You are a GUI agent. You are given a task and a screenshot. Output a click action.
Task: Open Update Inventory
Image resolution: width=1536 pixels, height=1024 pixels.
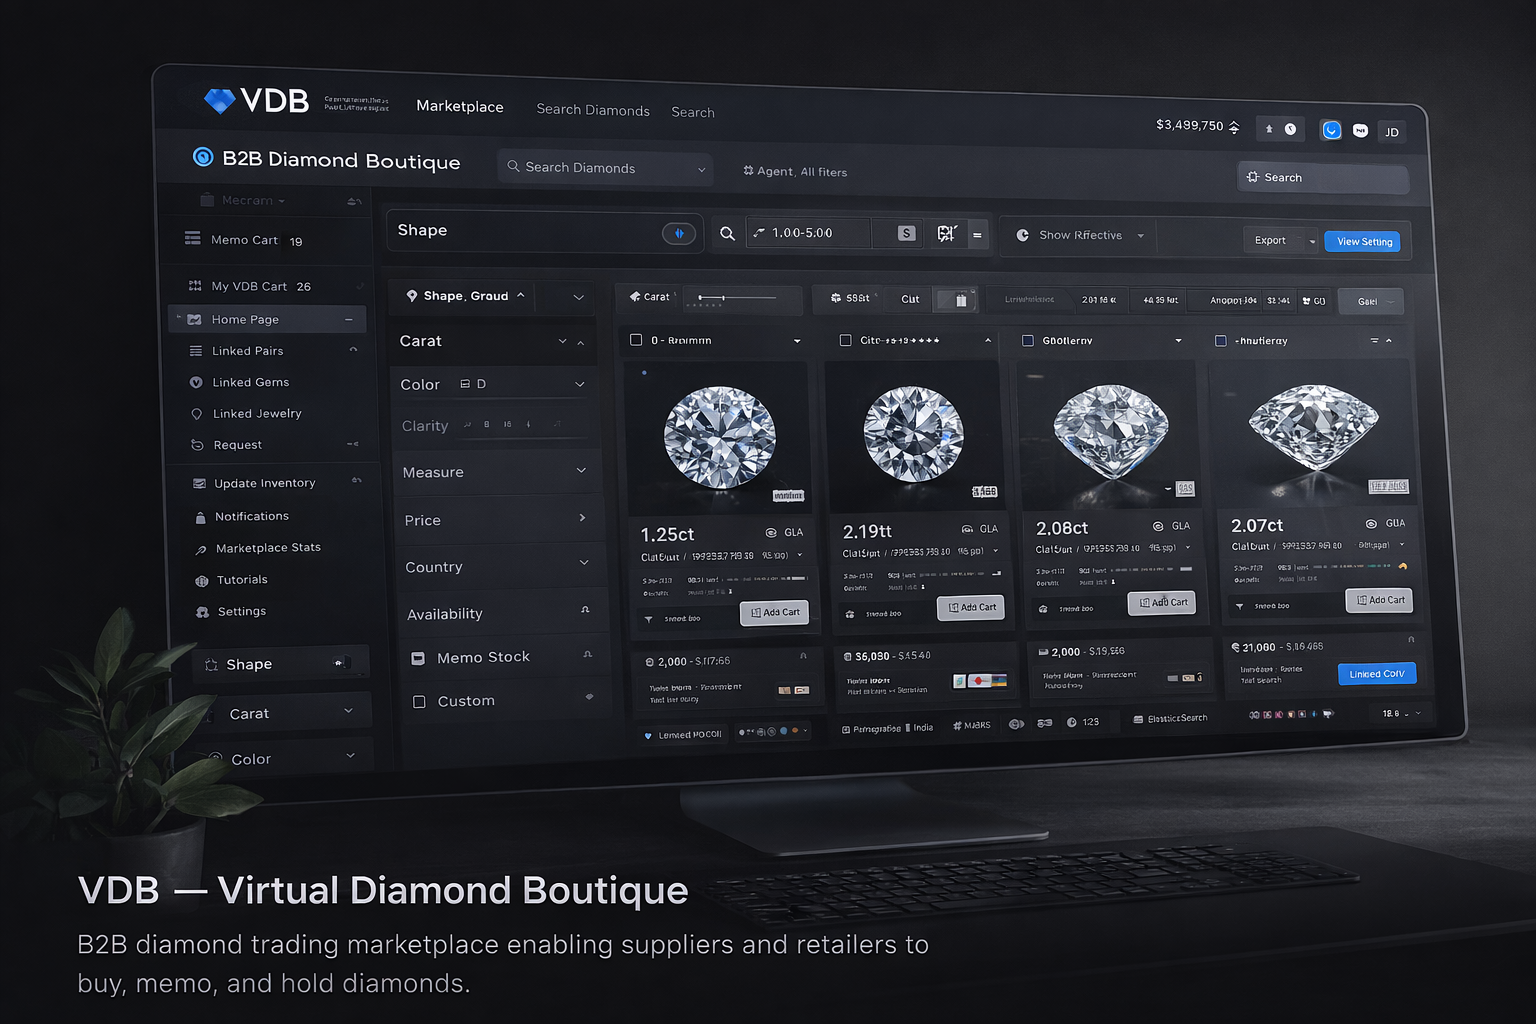(262, 482)
